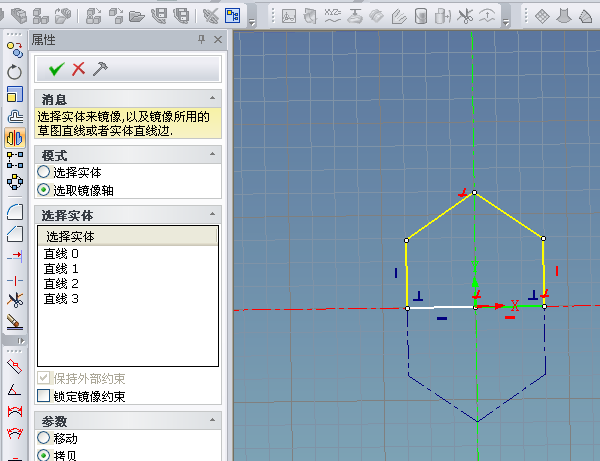Select the Chamfer tool in left toolbar

(x=14, y=233)
